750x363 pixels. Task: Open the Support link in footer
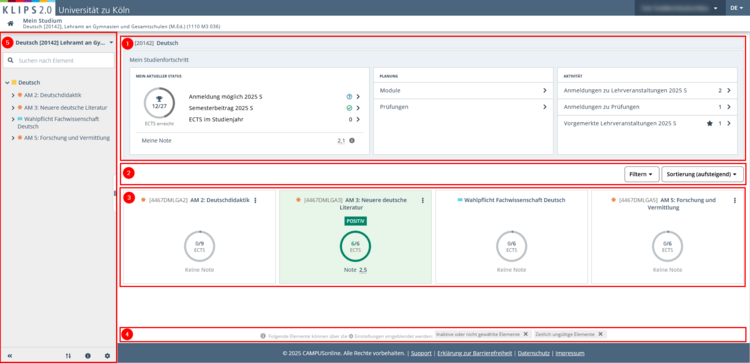pos(421,353)
